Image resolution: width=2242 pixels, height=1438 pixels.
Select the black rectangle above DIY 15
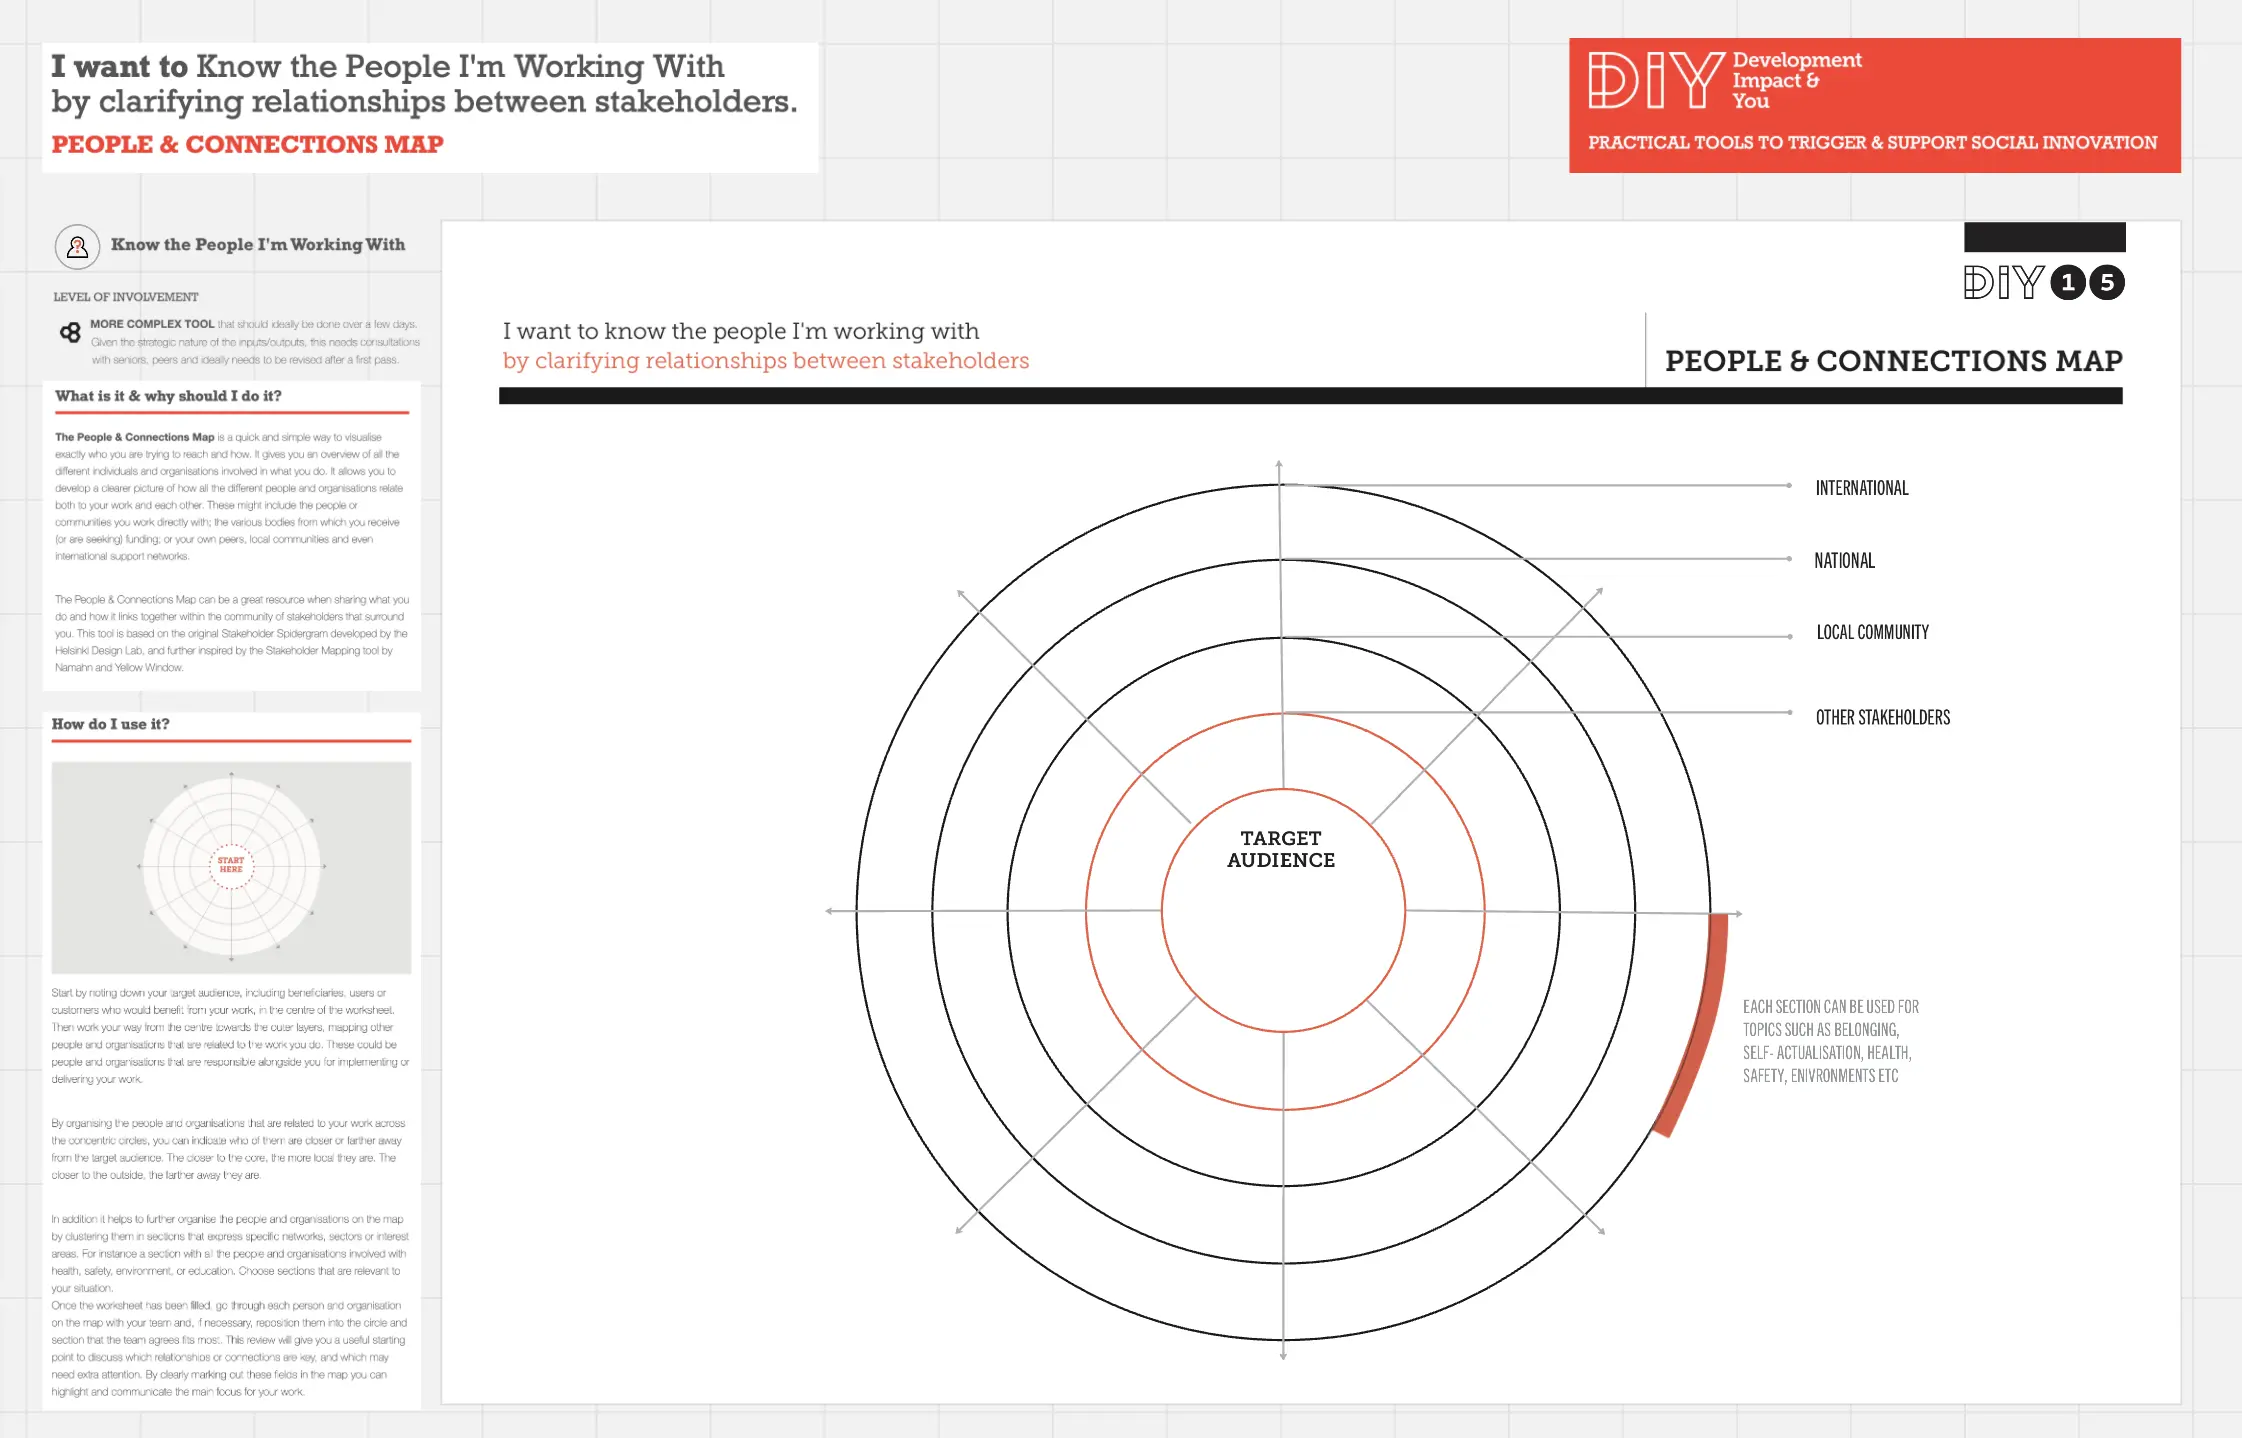(x=2044, y=237)
